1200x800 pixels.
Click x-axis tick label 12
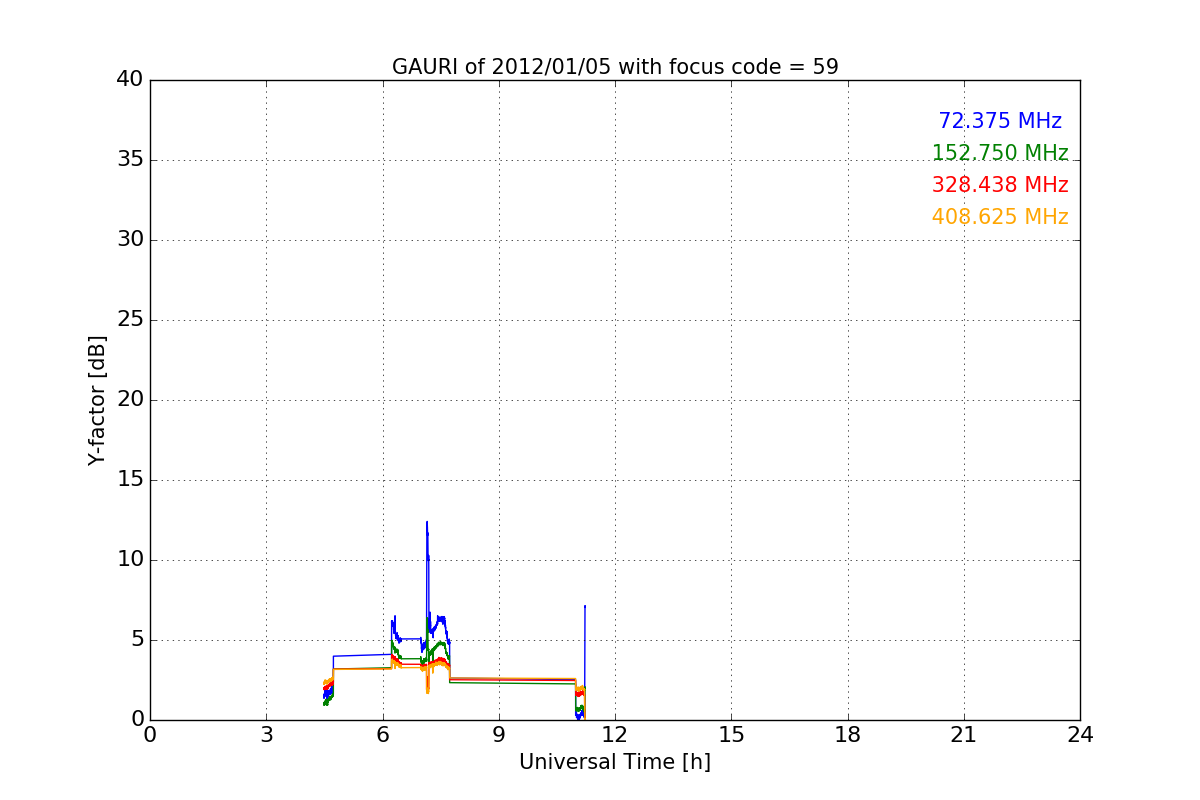615,735
